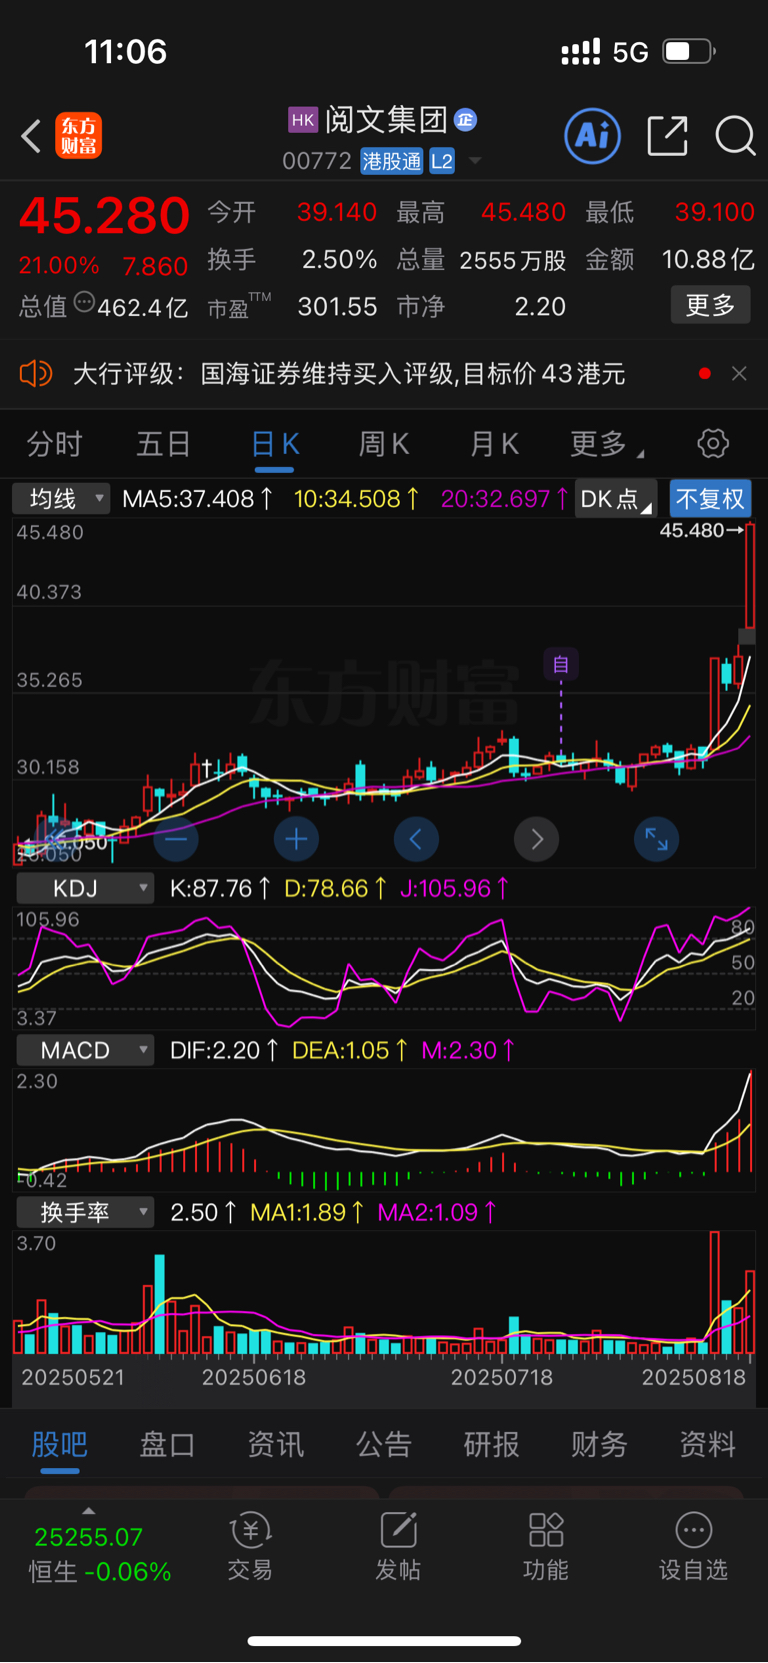Tap the 恒生 index value 25255.07
Viewport: 768px width, 1663px height.
[x=89, y=1537]
